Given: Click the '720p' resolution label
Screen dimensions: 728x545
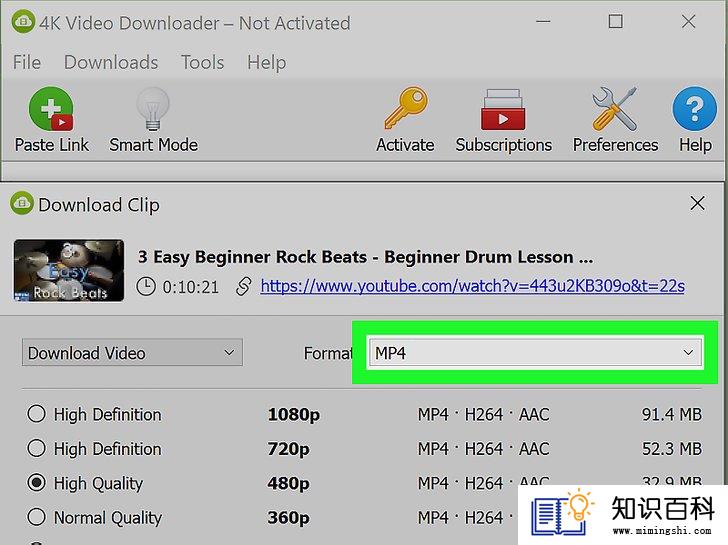Looking at the screenshot, I should tap(288, 449).
